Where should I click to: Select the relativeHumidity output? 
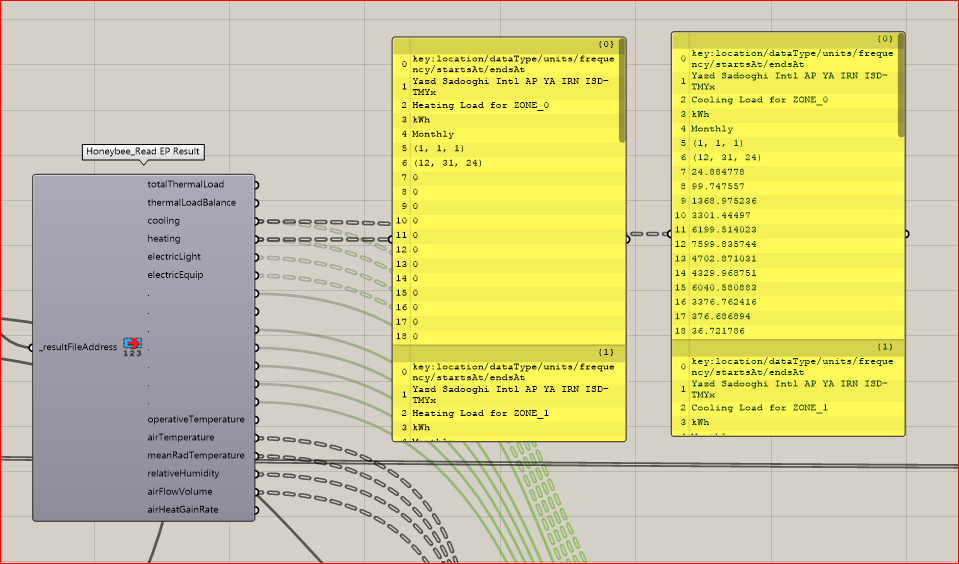coord(183,473)
